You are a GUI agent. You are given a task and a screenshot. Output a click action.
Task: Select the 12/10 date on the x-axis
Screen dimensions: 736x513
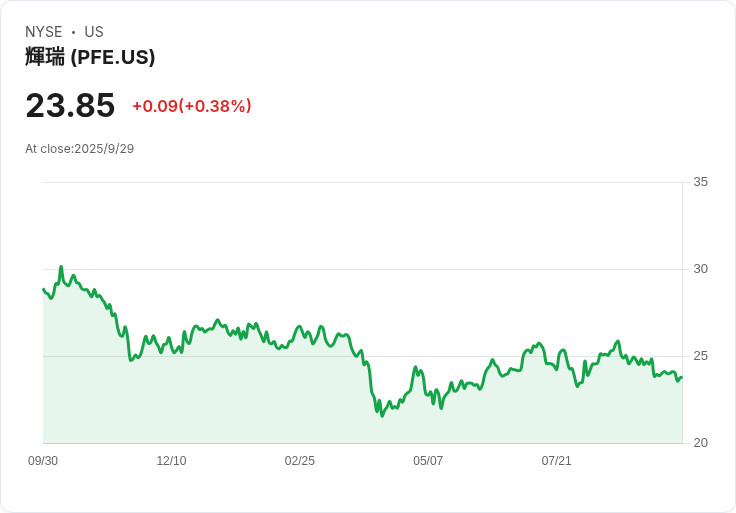(171, 461)
